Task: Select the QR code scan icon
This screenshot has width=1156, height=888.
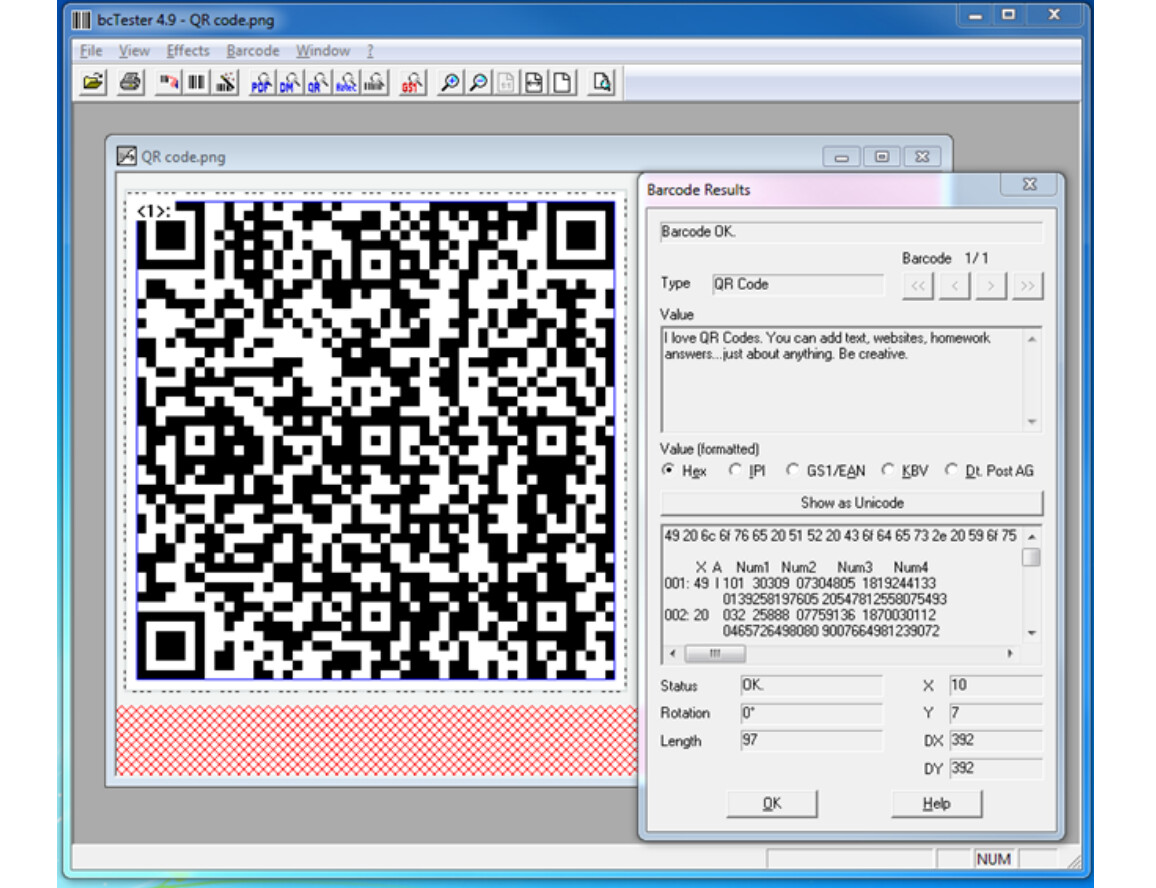Action: [318, 83]
